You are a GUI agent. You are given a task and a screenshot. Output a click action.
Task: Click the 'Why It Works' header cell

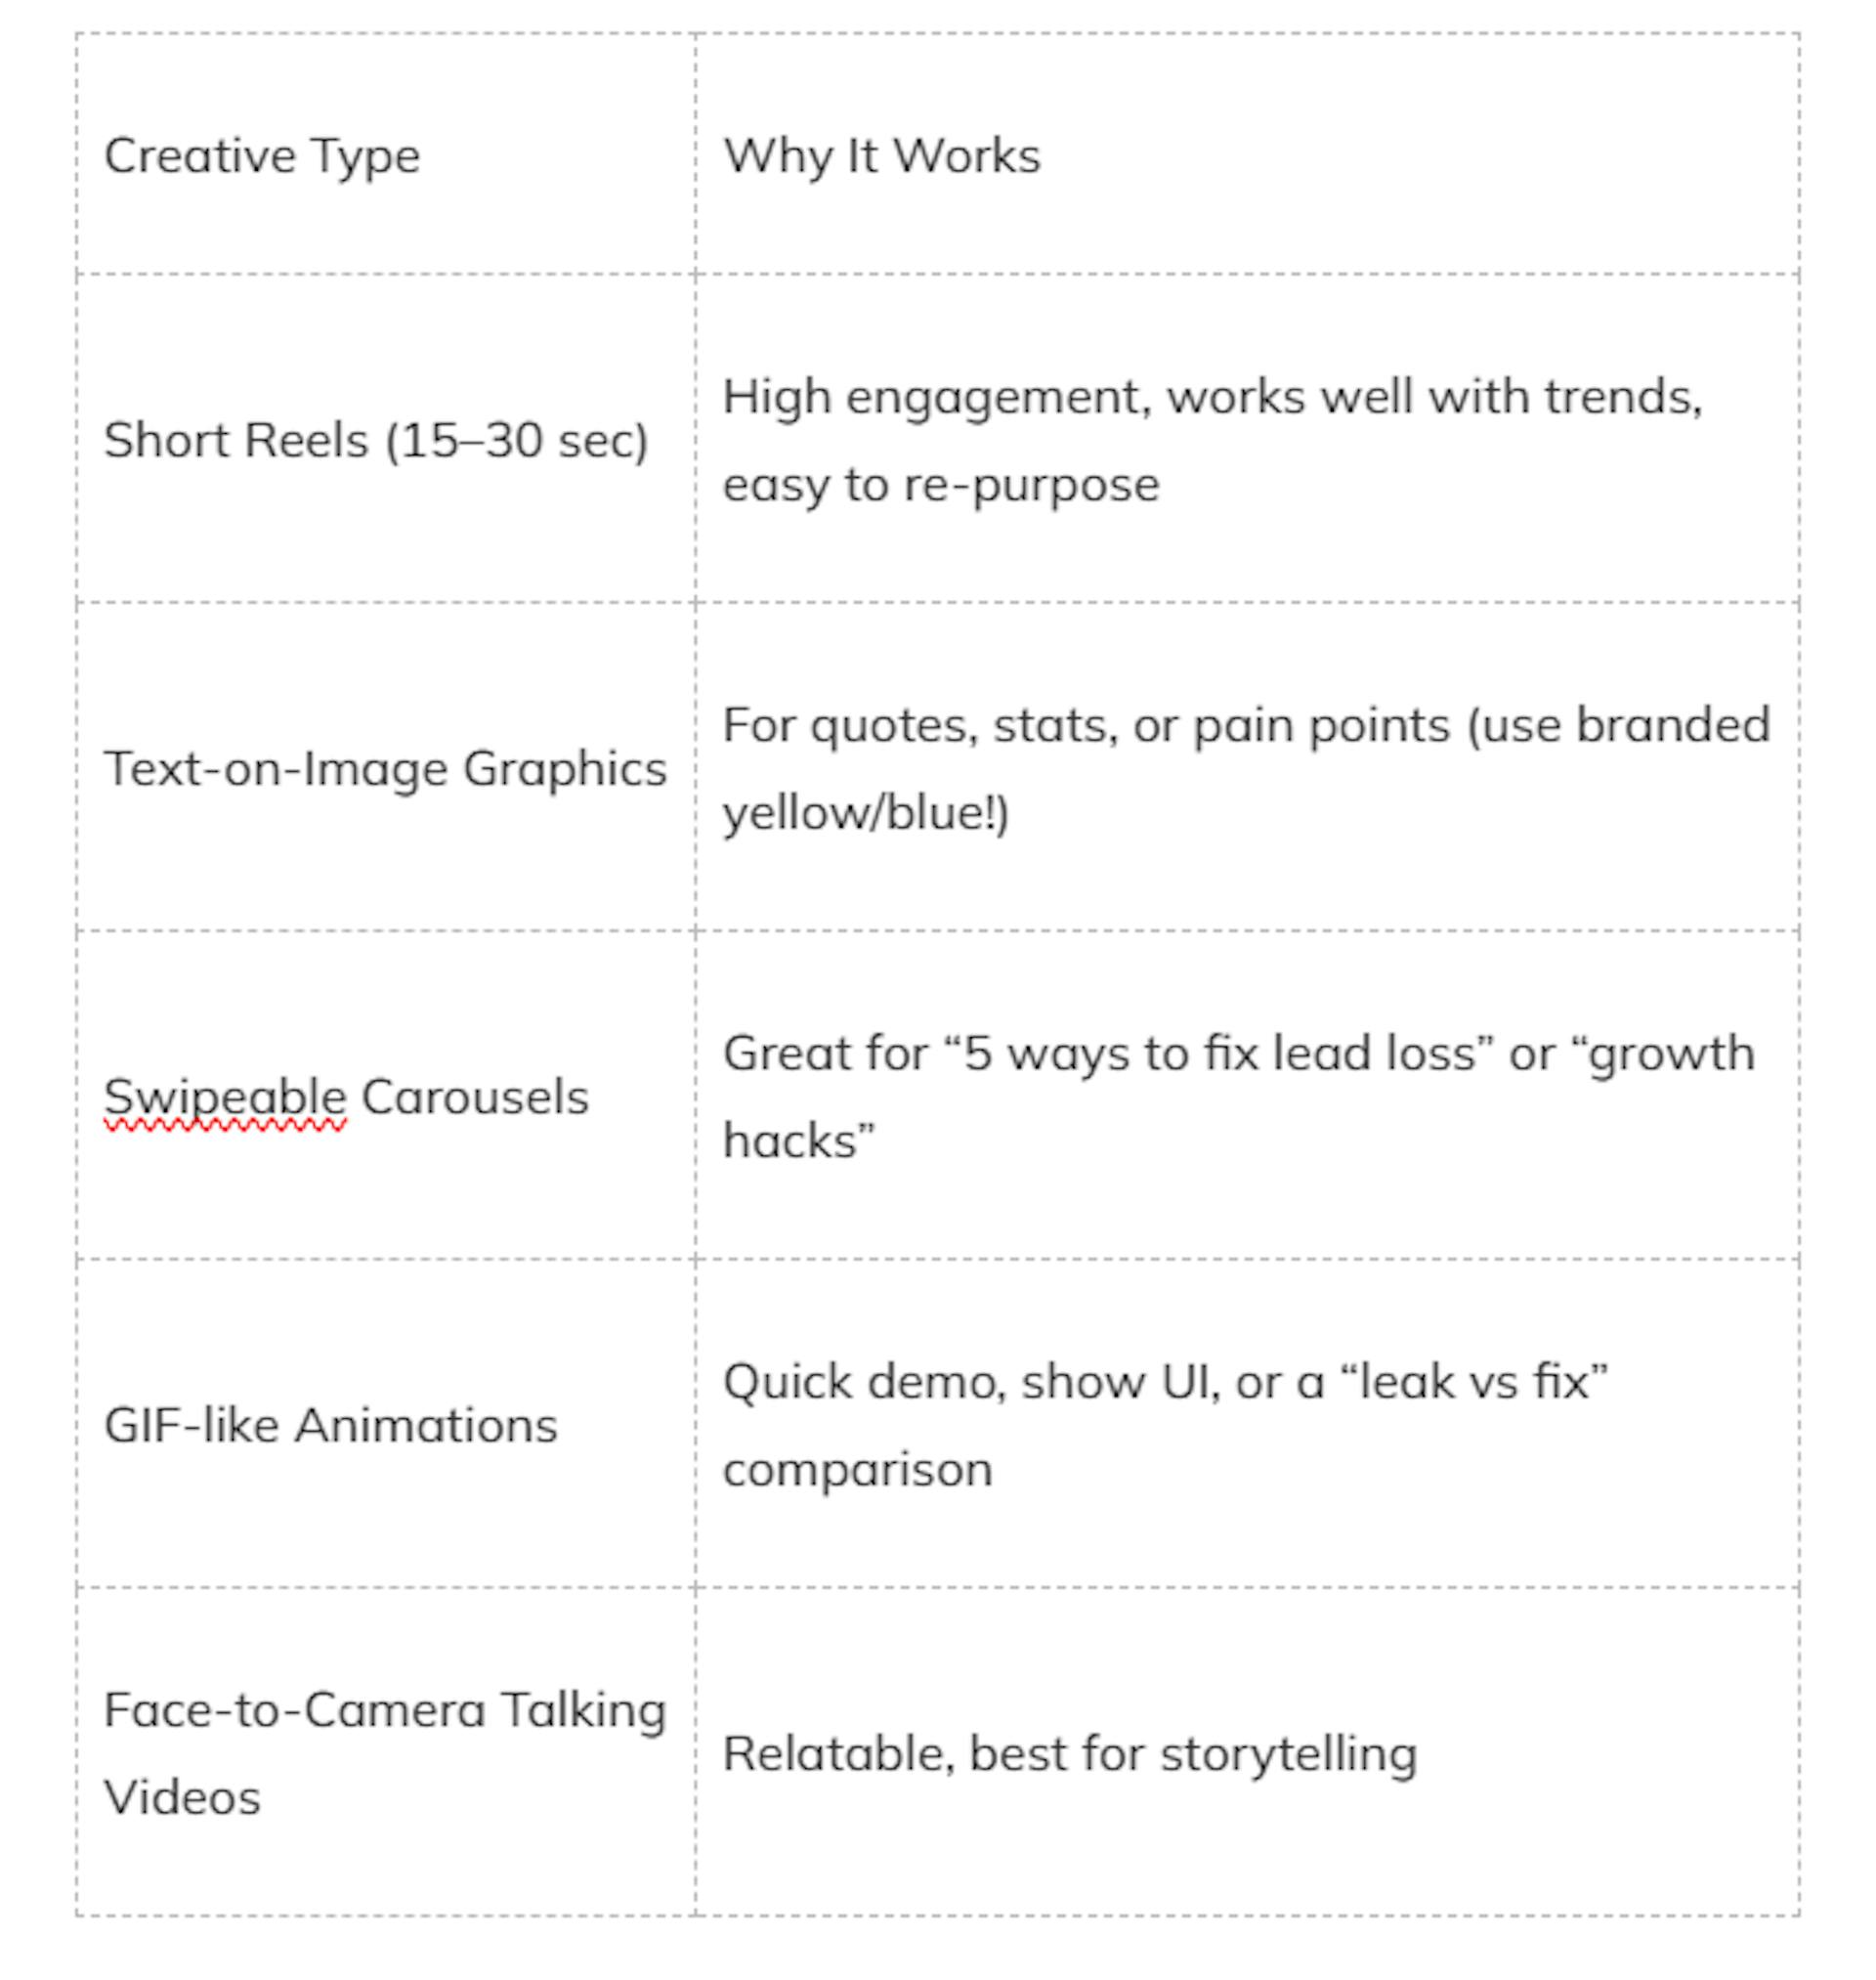[1247, 153]
